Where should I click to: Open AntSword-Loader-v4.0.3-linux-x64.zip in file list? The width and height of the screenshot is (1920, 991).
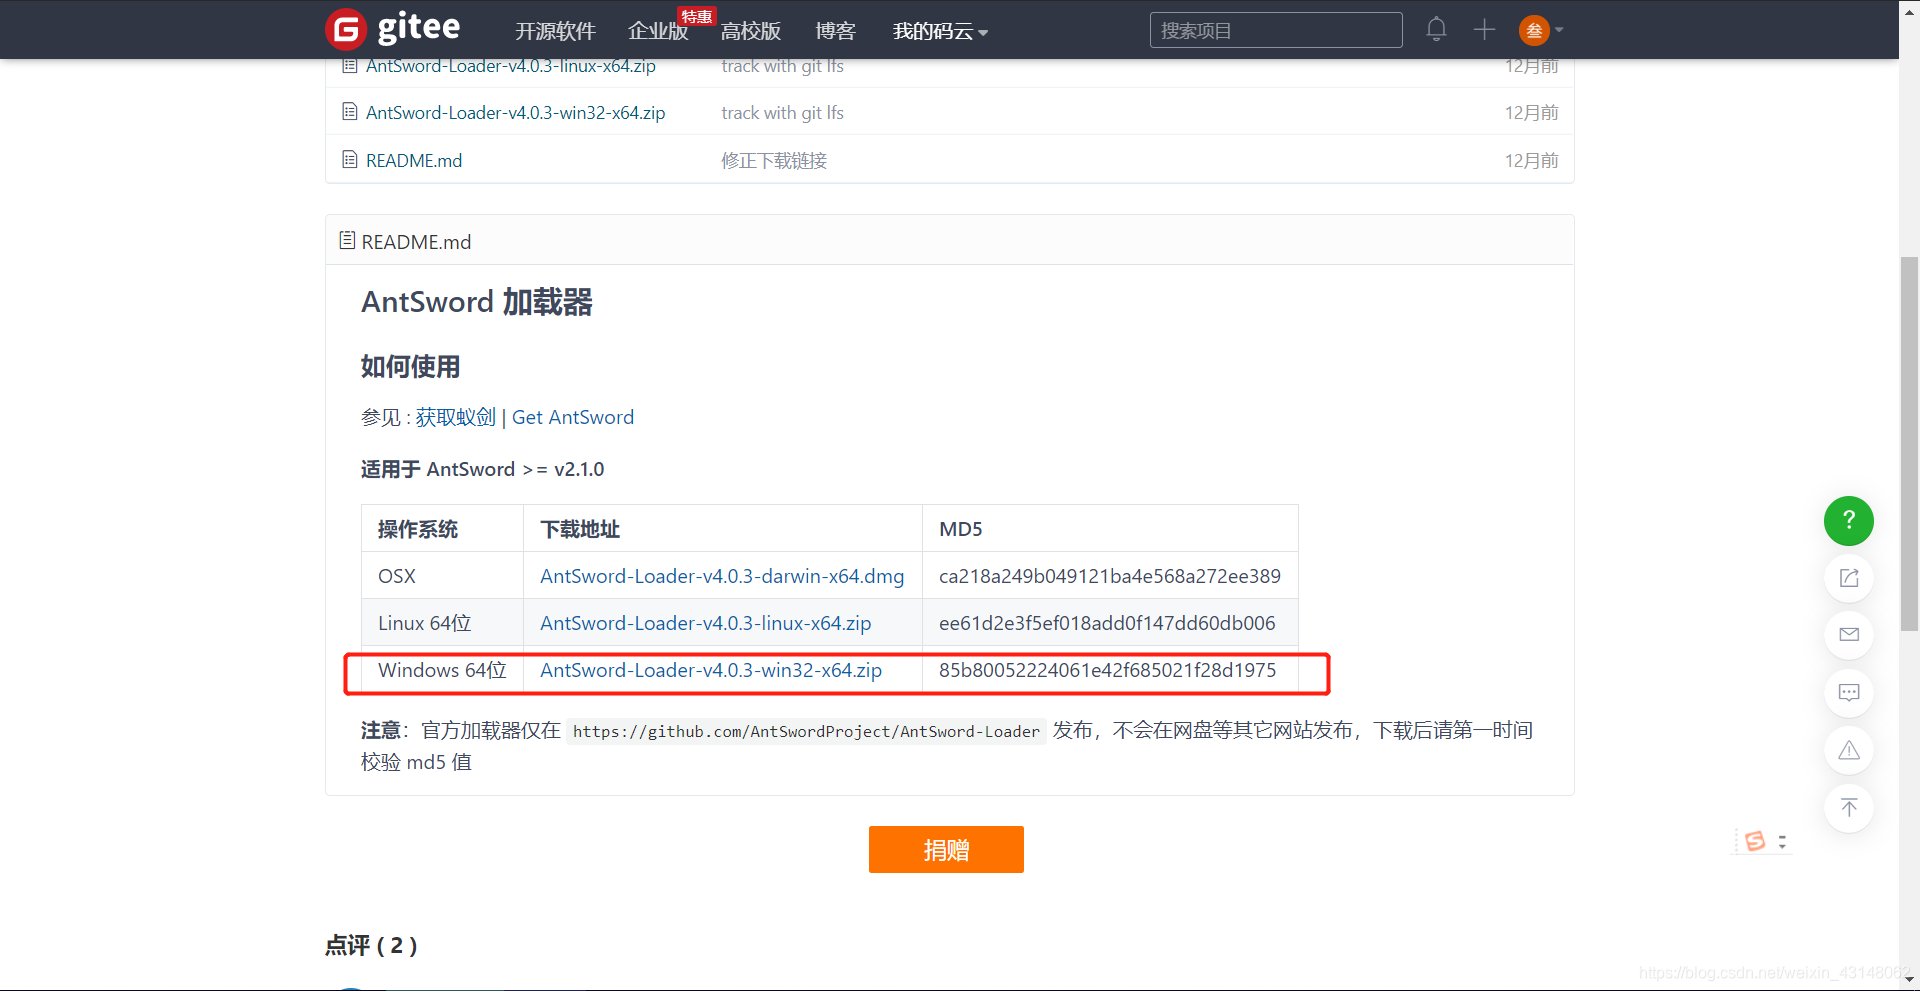(511, 66)
